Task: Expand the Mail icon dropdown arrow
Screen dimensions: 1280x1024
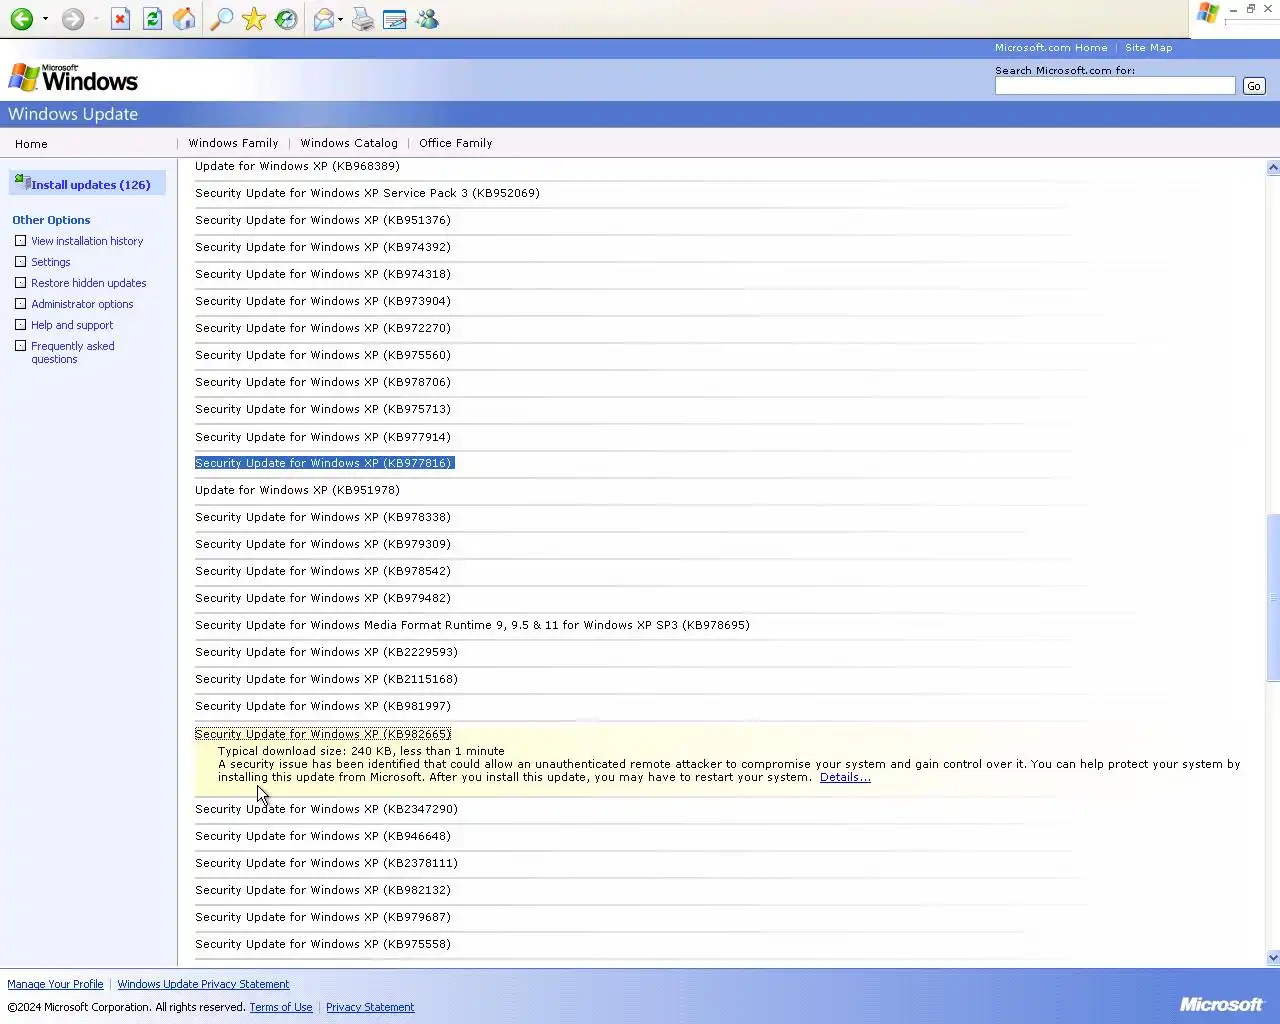Action: (340, 19)
